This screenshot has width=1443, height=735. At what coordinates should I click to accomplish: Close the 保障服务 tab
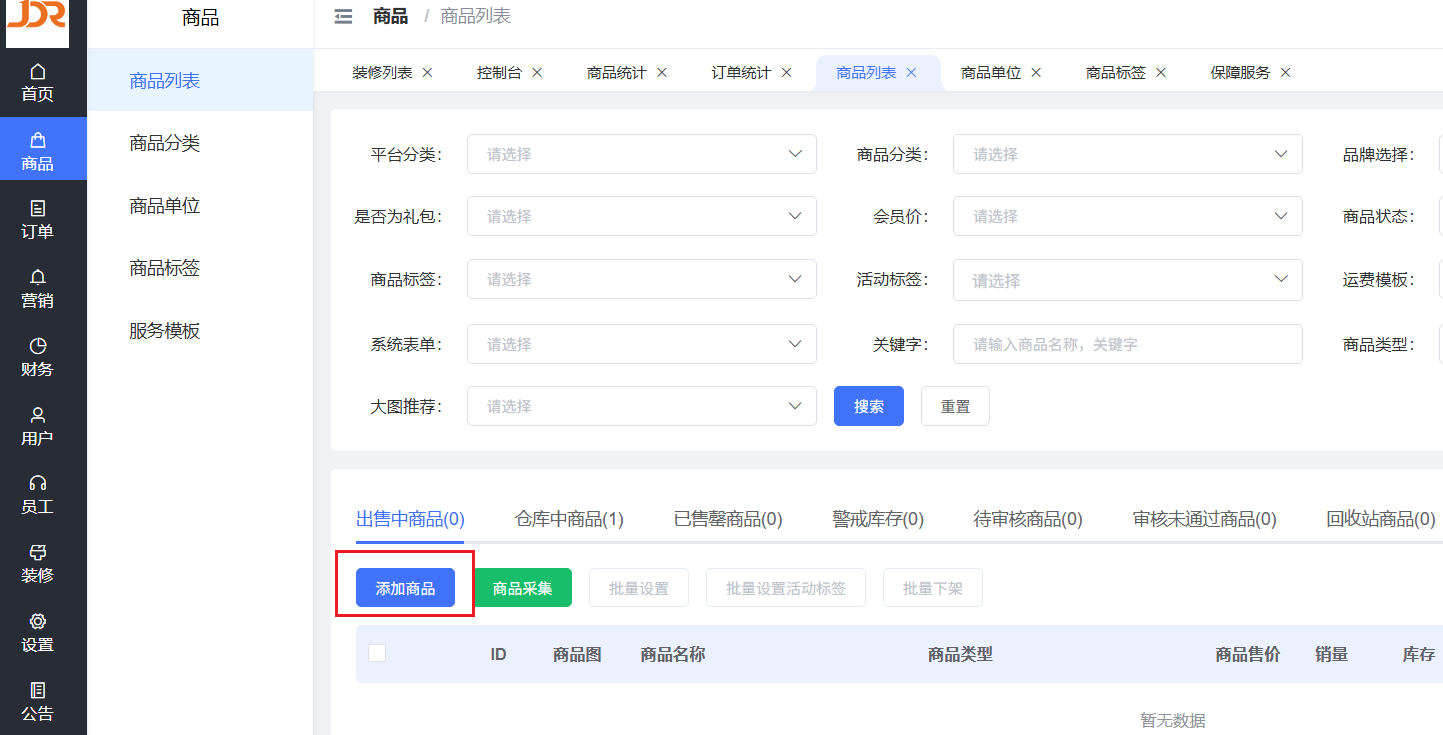pos(1285,73)
